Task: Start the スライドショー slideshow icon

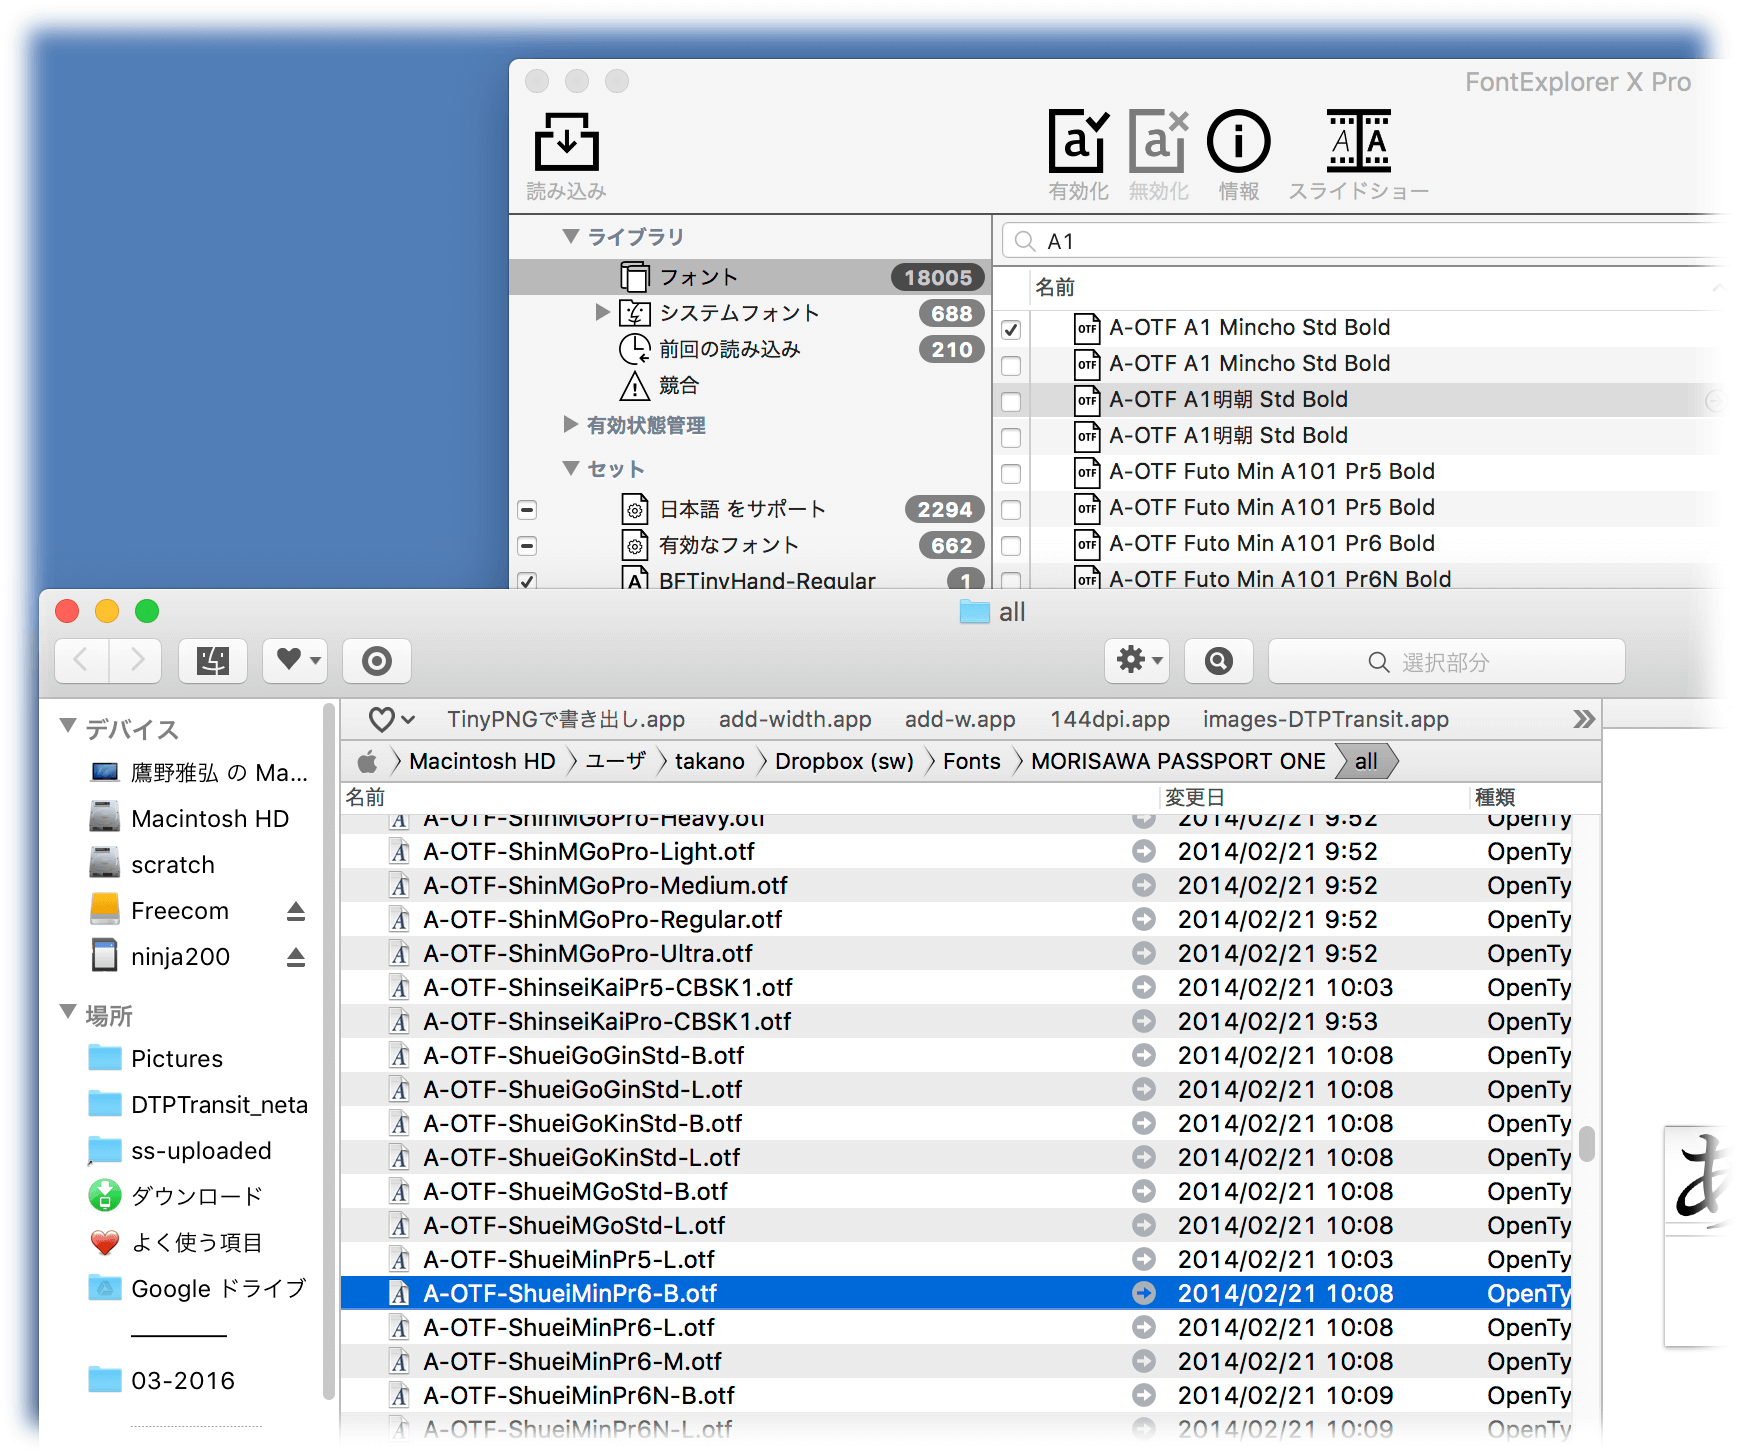Action: point(1358,141)
